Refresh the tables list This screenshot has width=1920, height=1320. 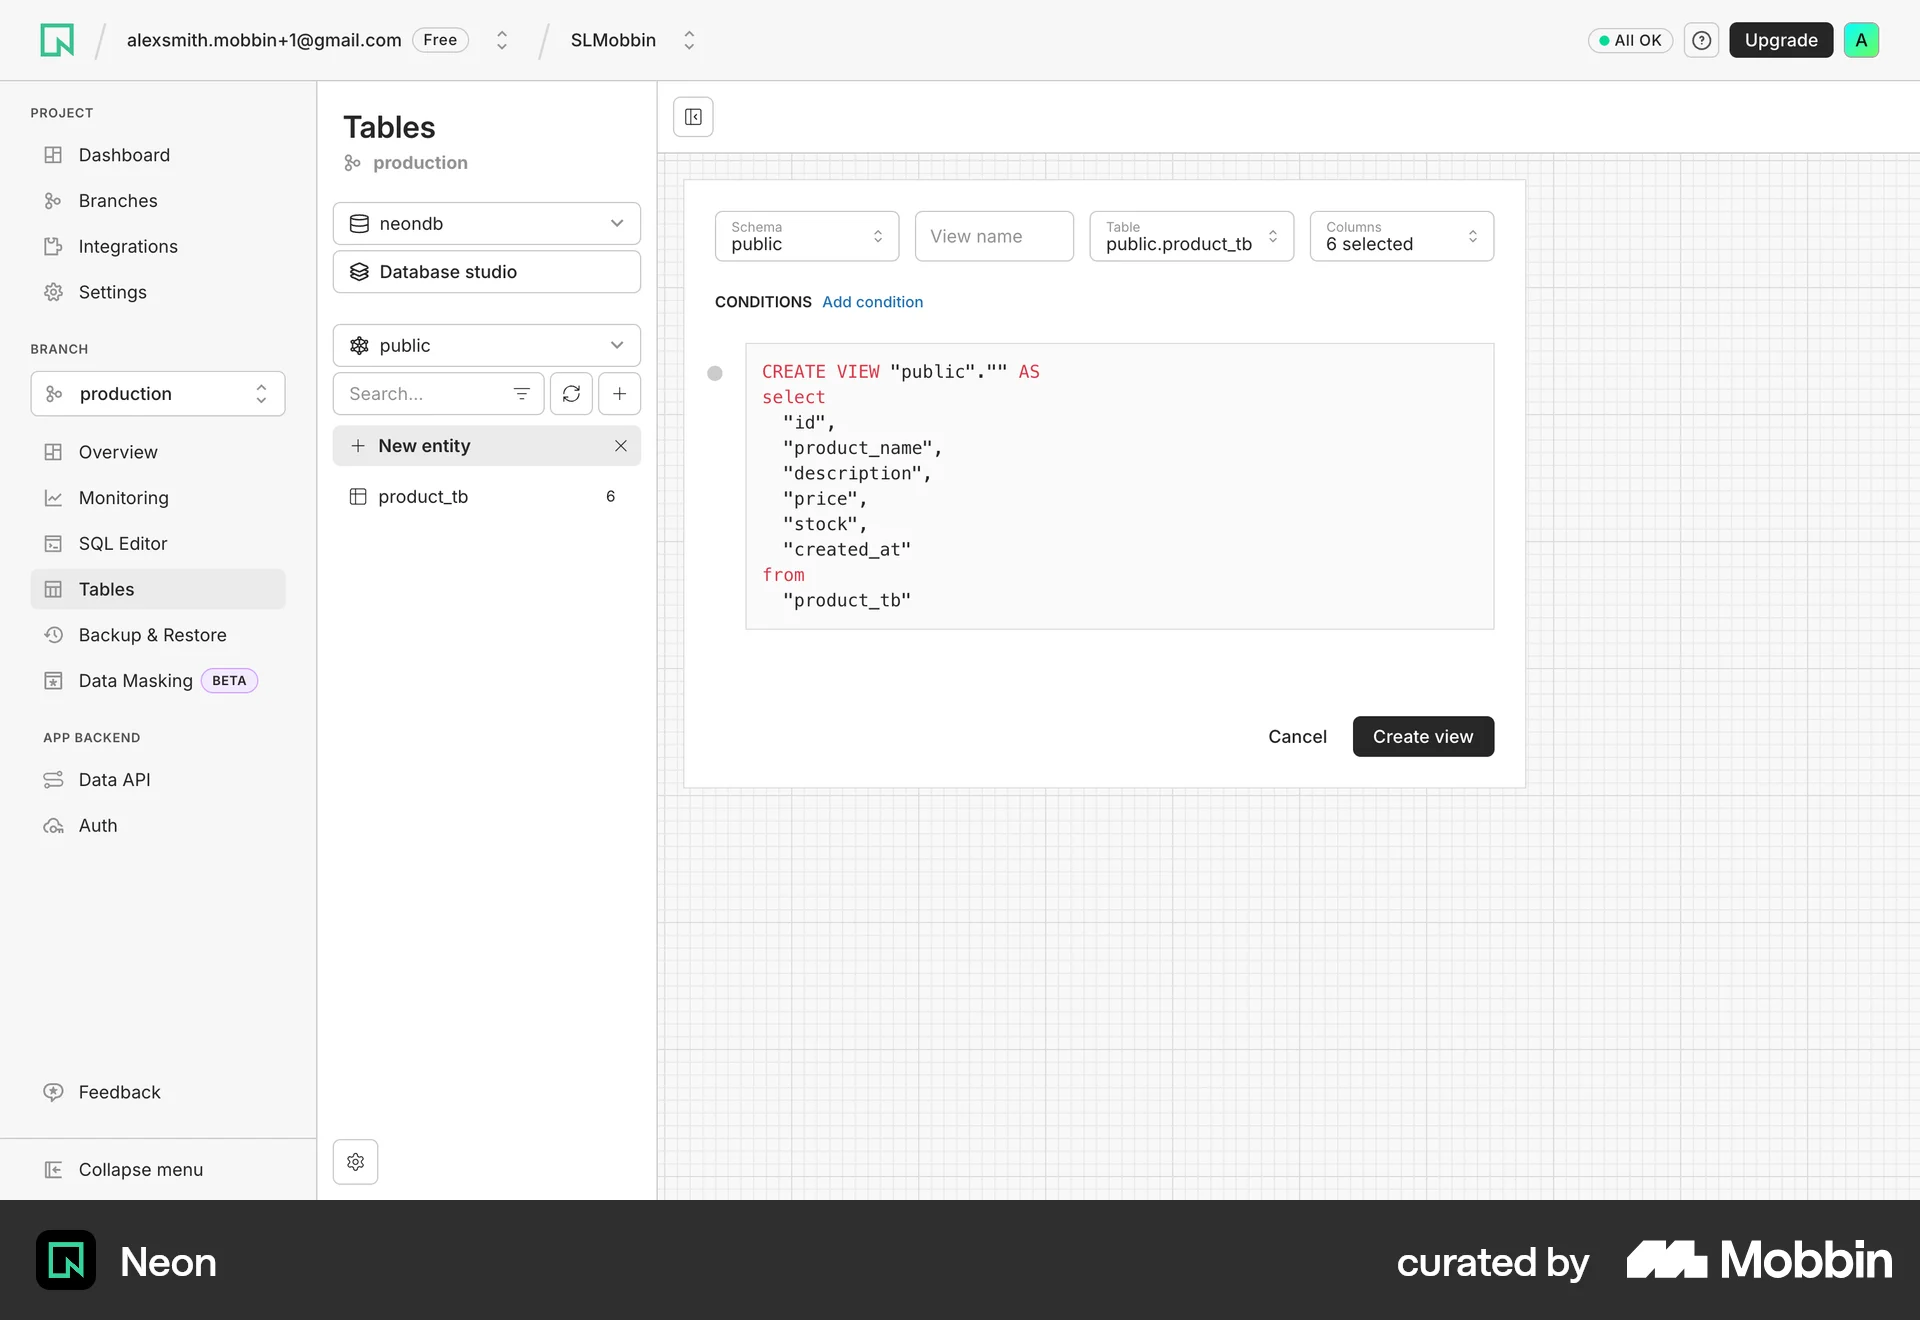[571, 394]
